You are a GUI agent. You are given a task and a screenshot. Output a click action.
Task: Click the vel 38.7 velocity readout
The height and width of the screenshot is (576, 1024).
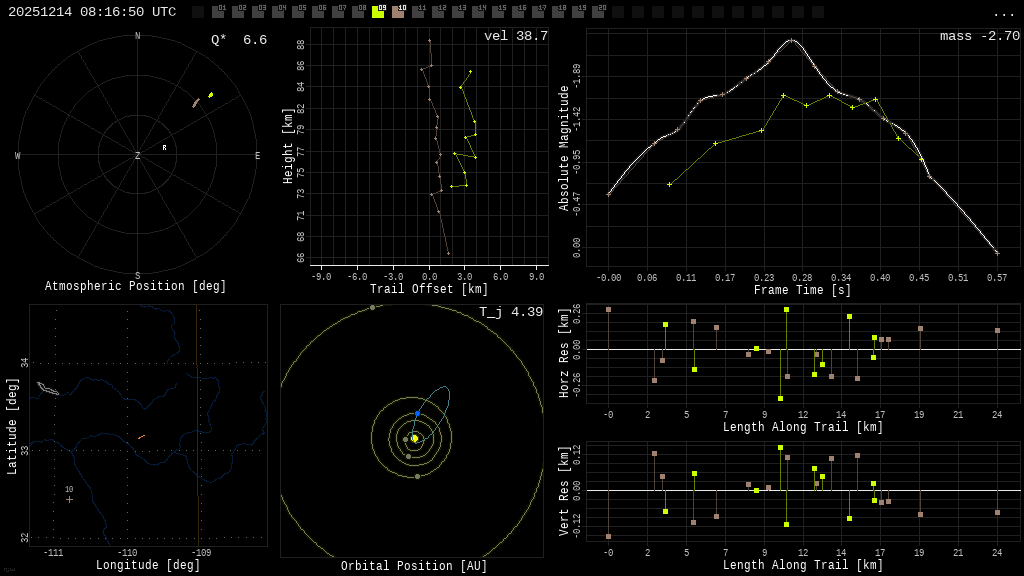click(515, 36)
